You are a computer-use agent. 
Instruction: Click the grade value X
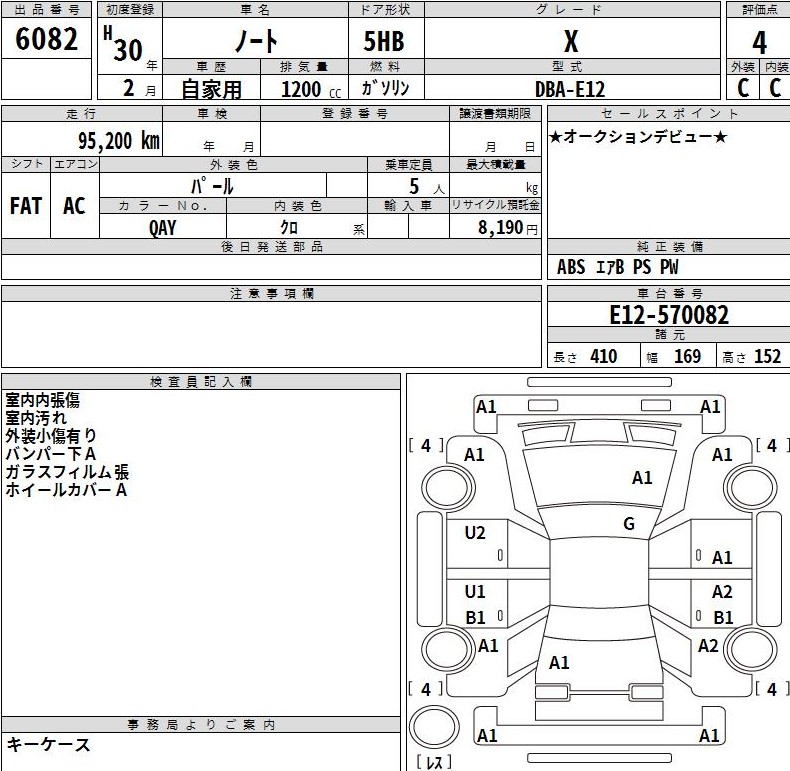(x=571, y=41)
